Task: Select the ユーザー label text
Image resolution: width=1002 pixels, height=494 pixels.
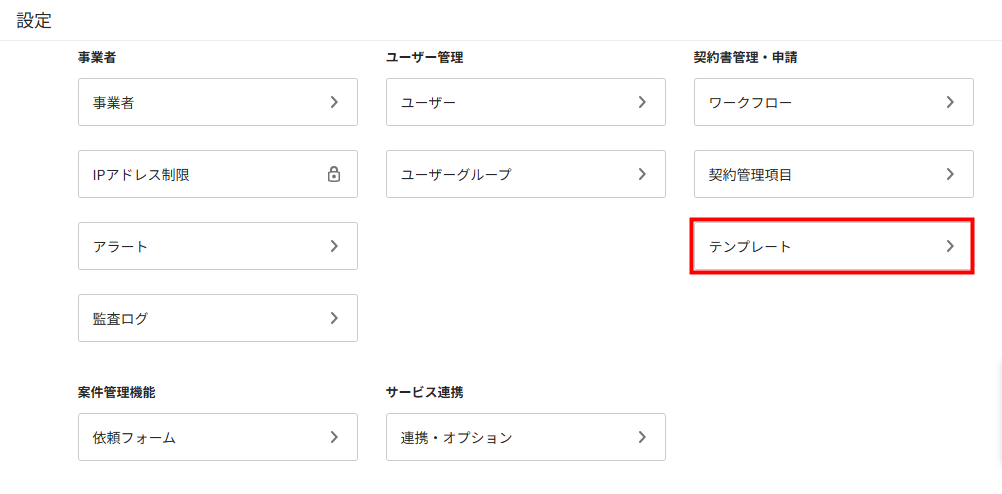Action: [429, 102]
